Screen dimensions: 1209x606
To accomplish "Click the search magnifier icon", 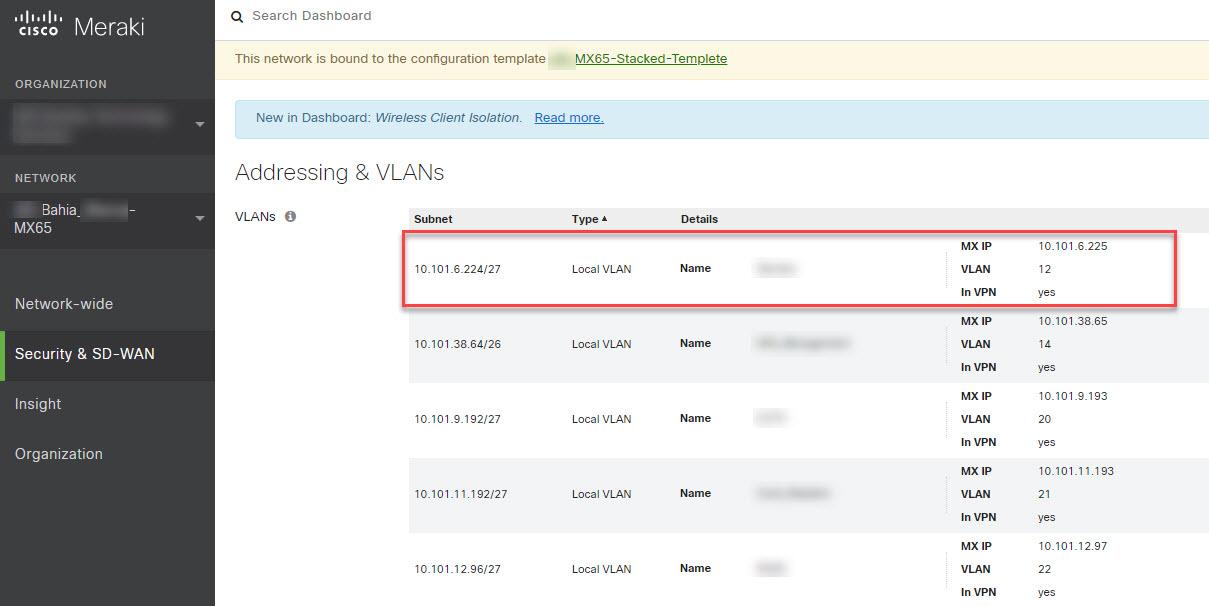I will [x=236, y=16].
